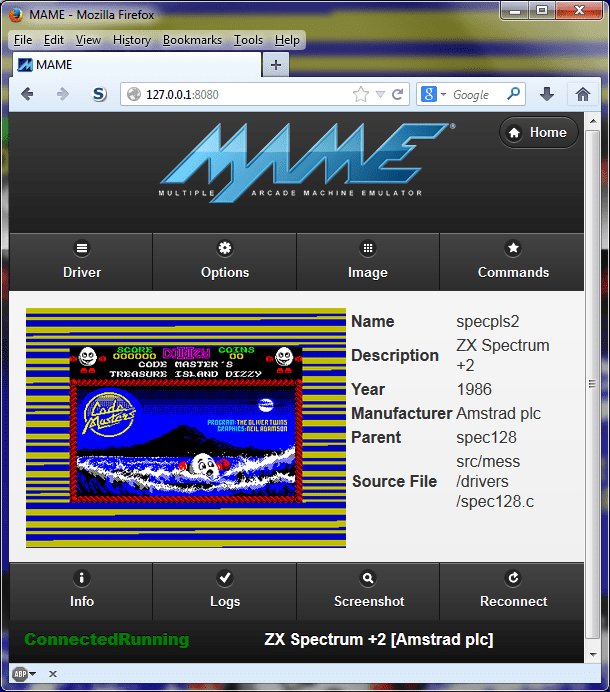Open the View menu
The image size is (610, 692).
88,40
